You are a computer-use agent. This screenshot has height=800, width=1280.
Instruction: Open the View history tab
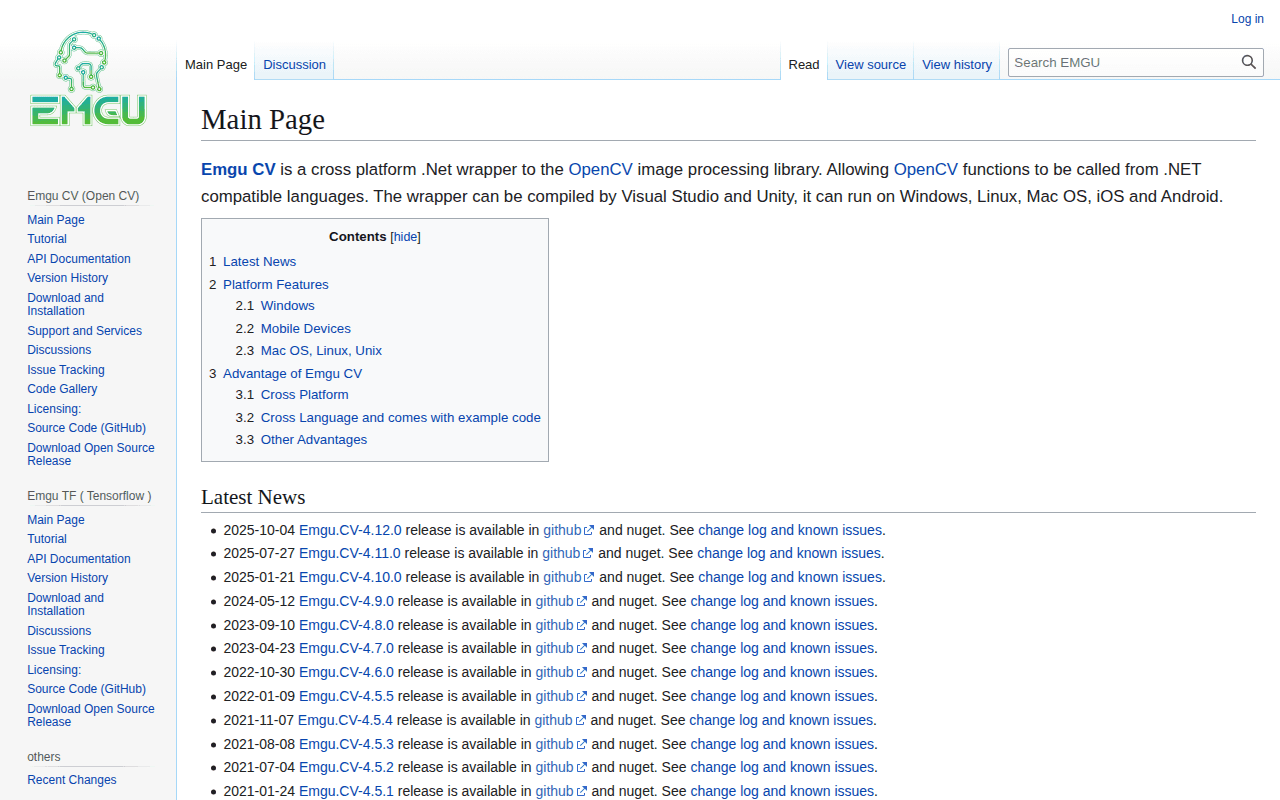(x=957, y=64)
